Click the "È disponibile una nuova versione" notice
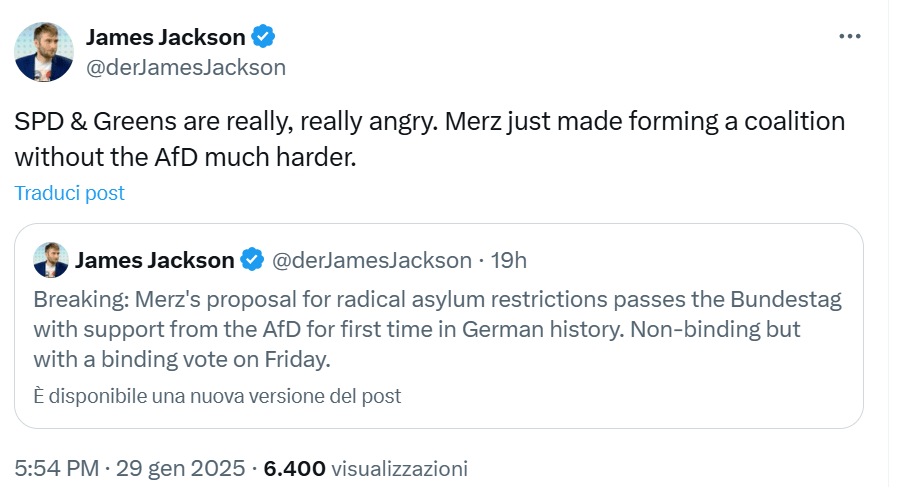Viewport: 907px width, 487px height. pos(217,396)
